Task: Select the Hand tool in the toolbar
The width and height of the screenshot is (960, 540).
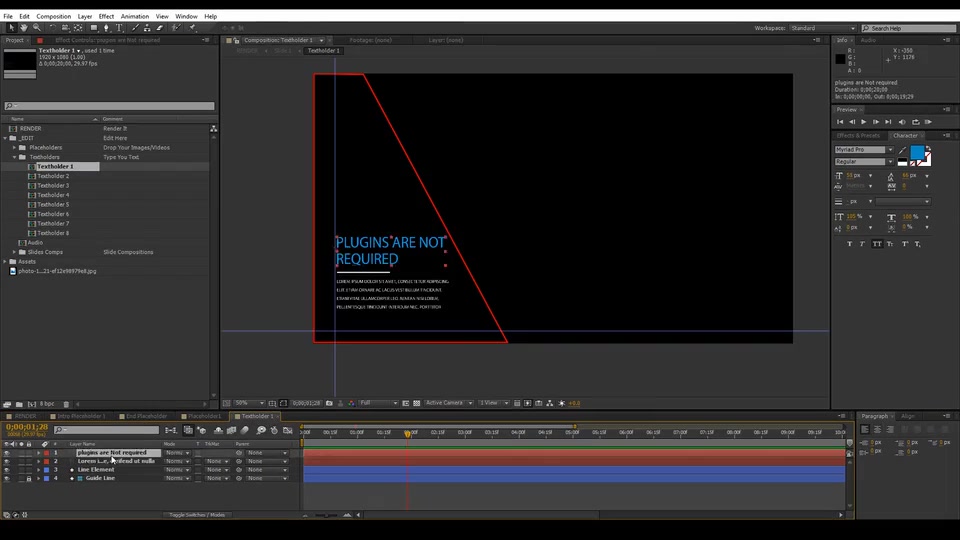Action: [24, 28]
